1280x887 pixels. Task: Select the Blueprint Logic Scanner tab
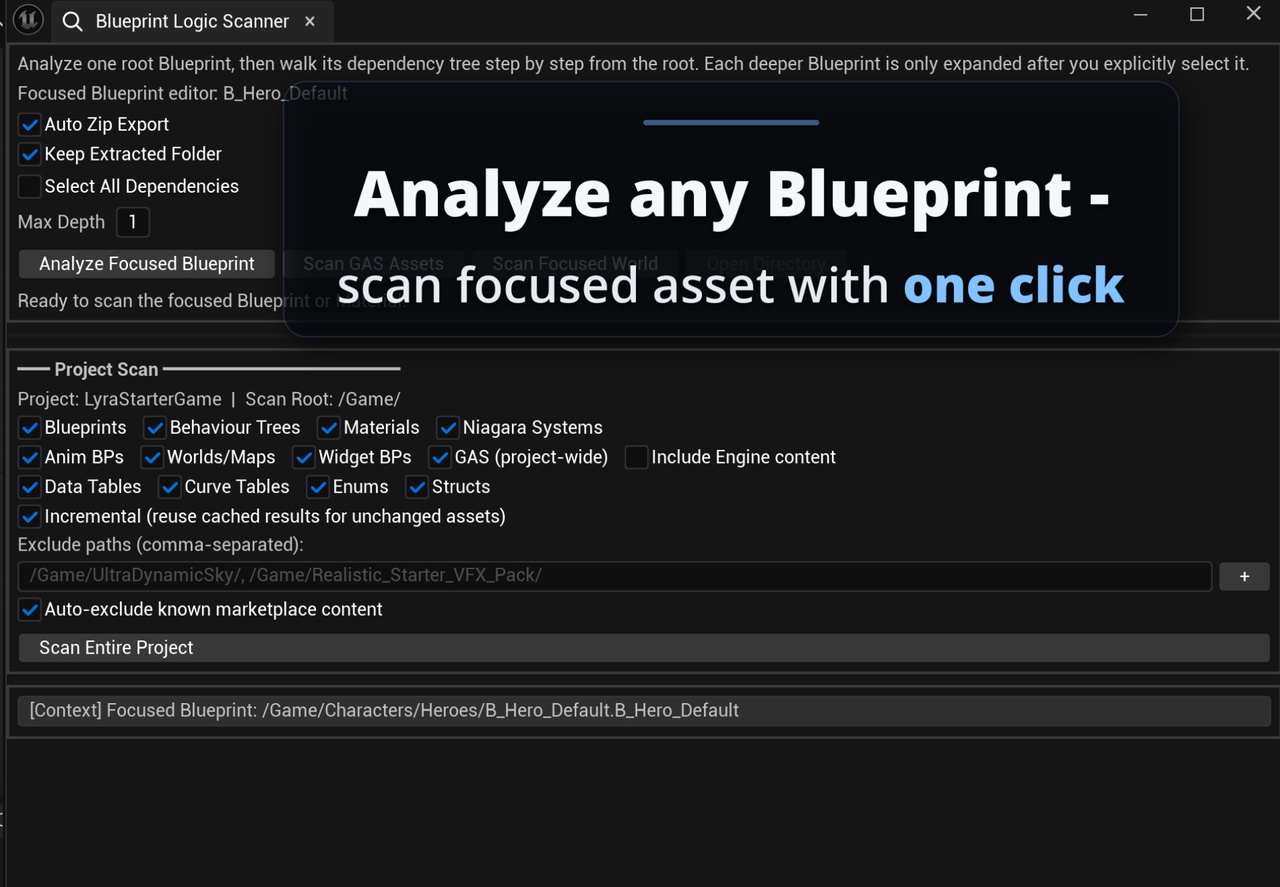(x=191, y=21)
